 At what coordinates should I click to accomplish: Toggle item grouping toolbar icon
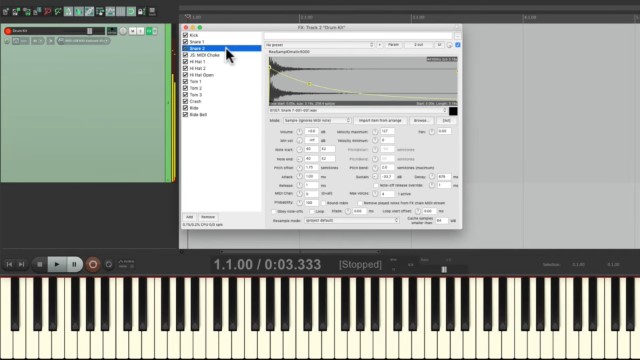click(89, 11)
